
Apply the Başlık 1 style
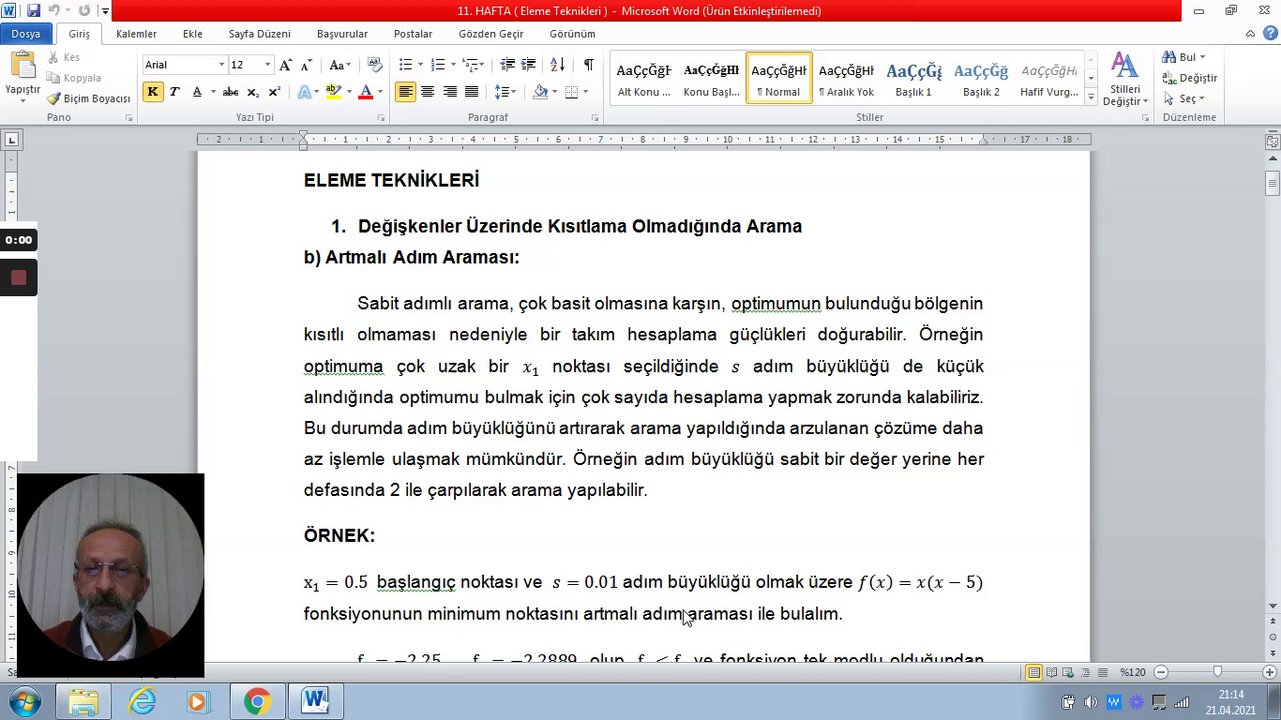913,78
